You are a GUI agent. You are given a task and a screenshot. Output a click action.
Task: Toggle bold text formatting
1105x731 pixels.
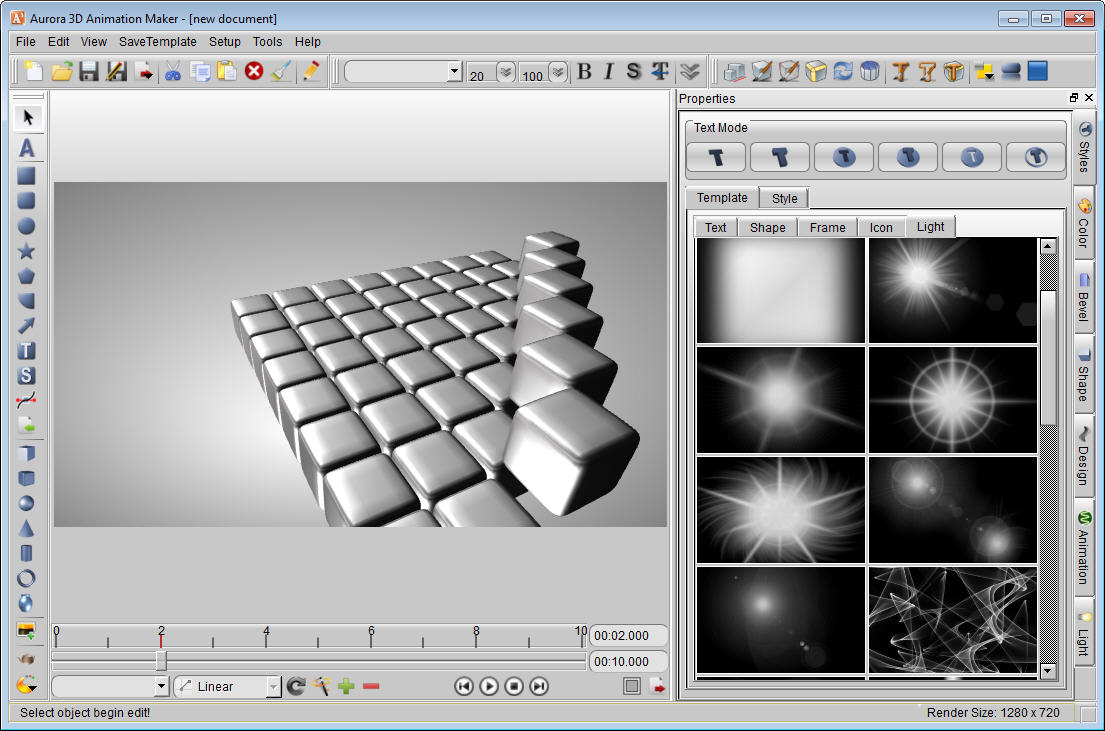585,71
